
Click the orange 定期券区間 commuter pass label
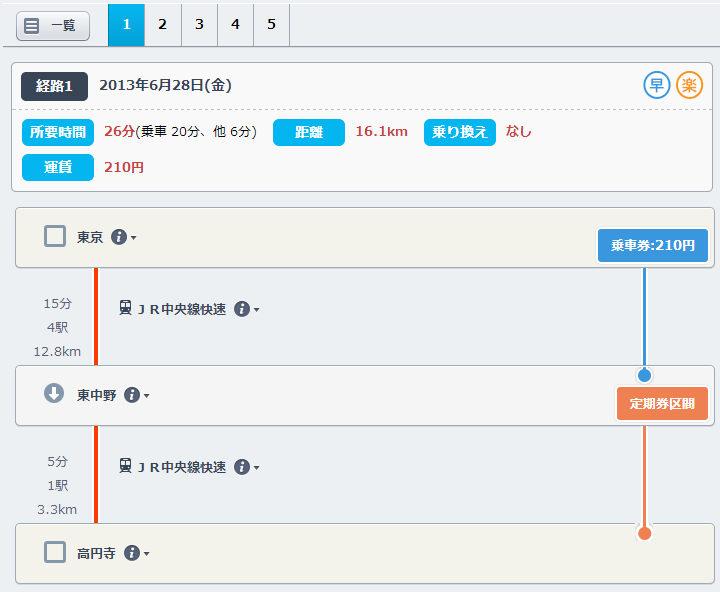(662, 404)
